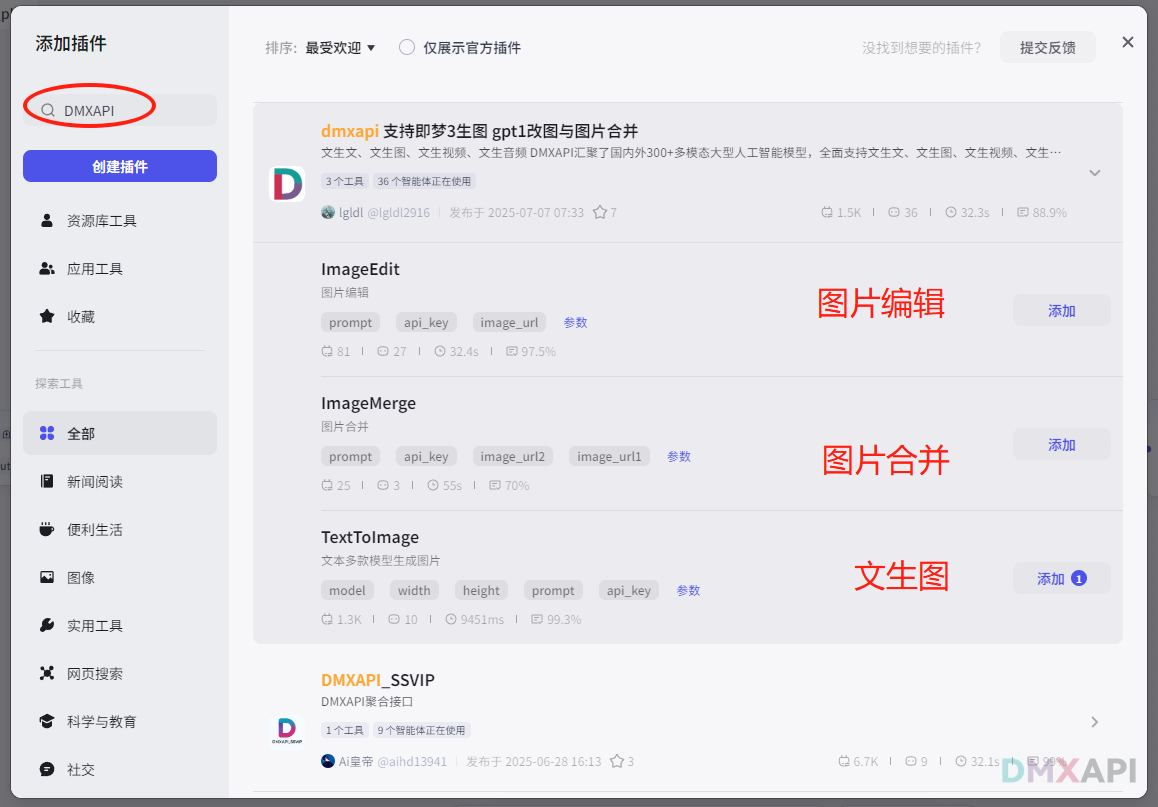Click the 提交反馈 feedback button
This screenshot has height=807, width=1158.
[1047, 47]
